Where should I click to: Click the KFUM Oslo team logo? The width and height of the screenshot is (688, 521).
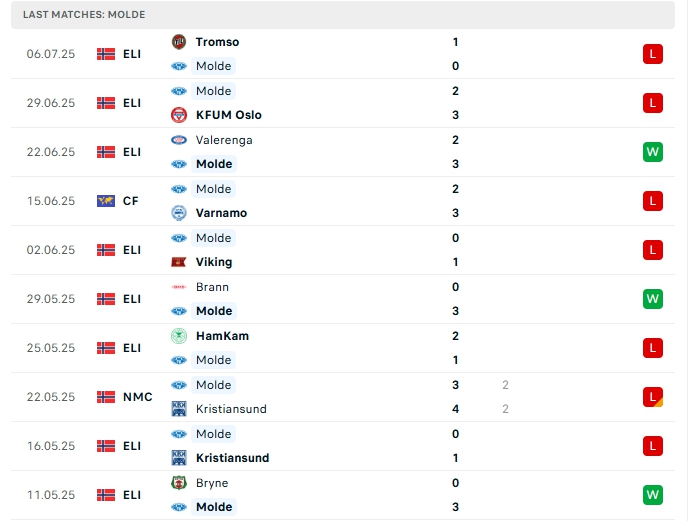tap(179, 115)
